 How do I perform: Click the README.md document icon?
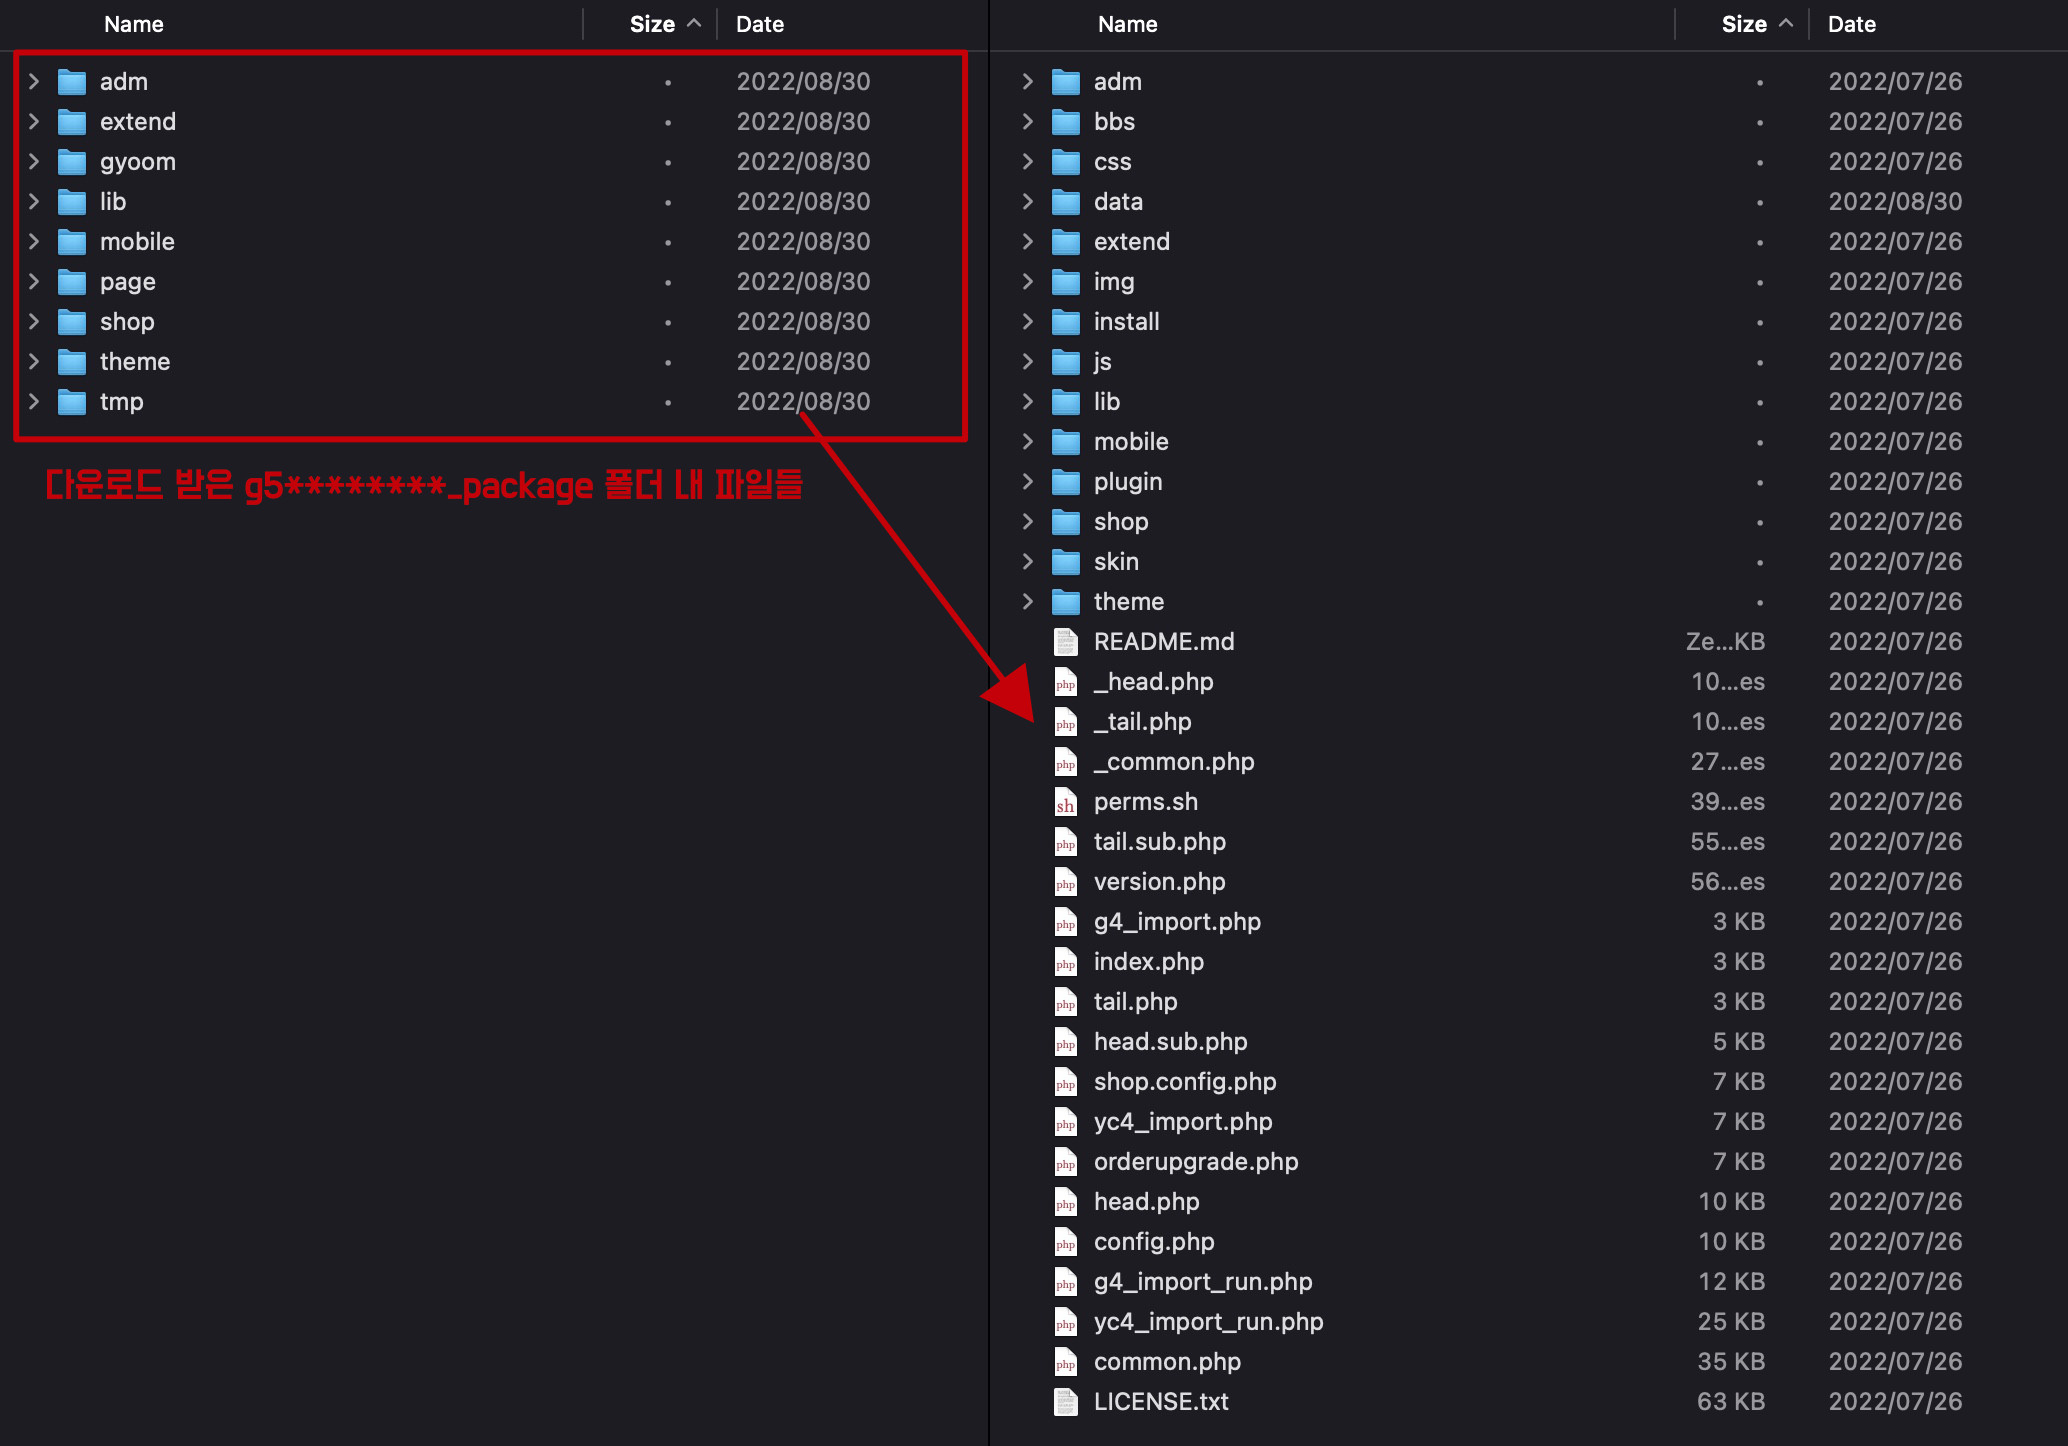[x=1066, y=642]
